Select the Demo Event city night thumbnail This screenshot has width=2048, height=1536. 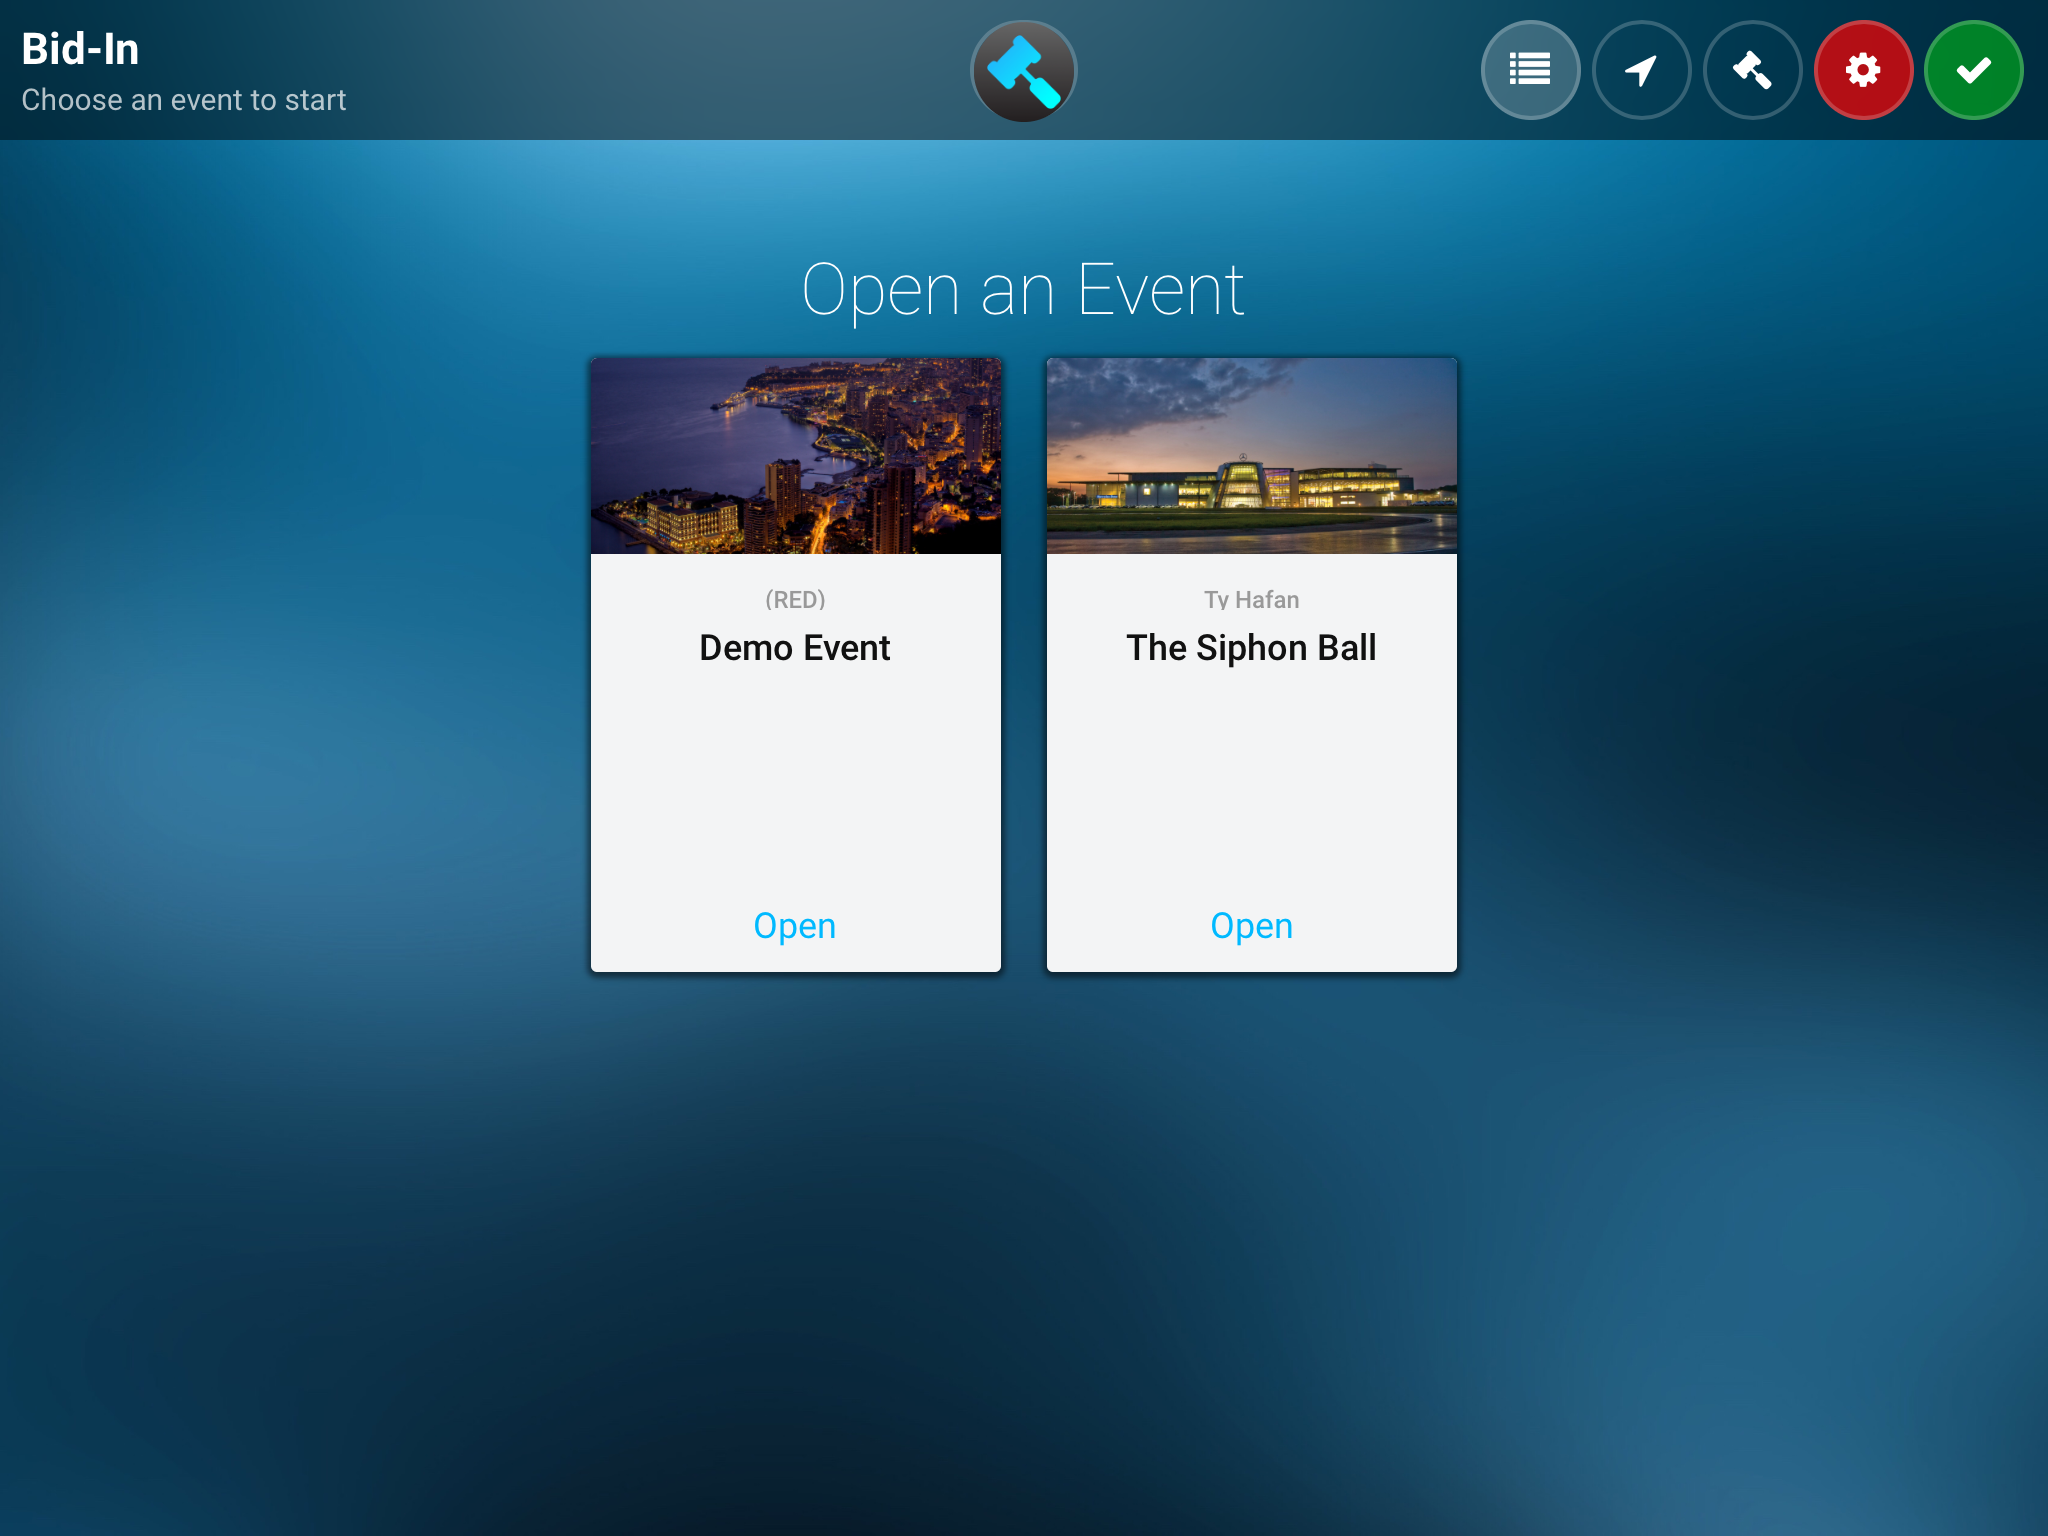[x=796, y=456]
